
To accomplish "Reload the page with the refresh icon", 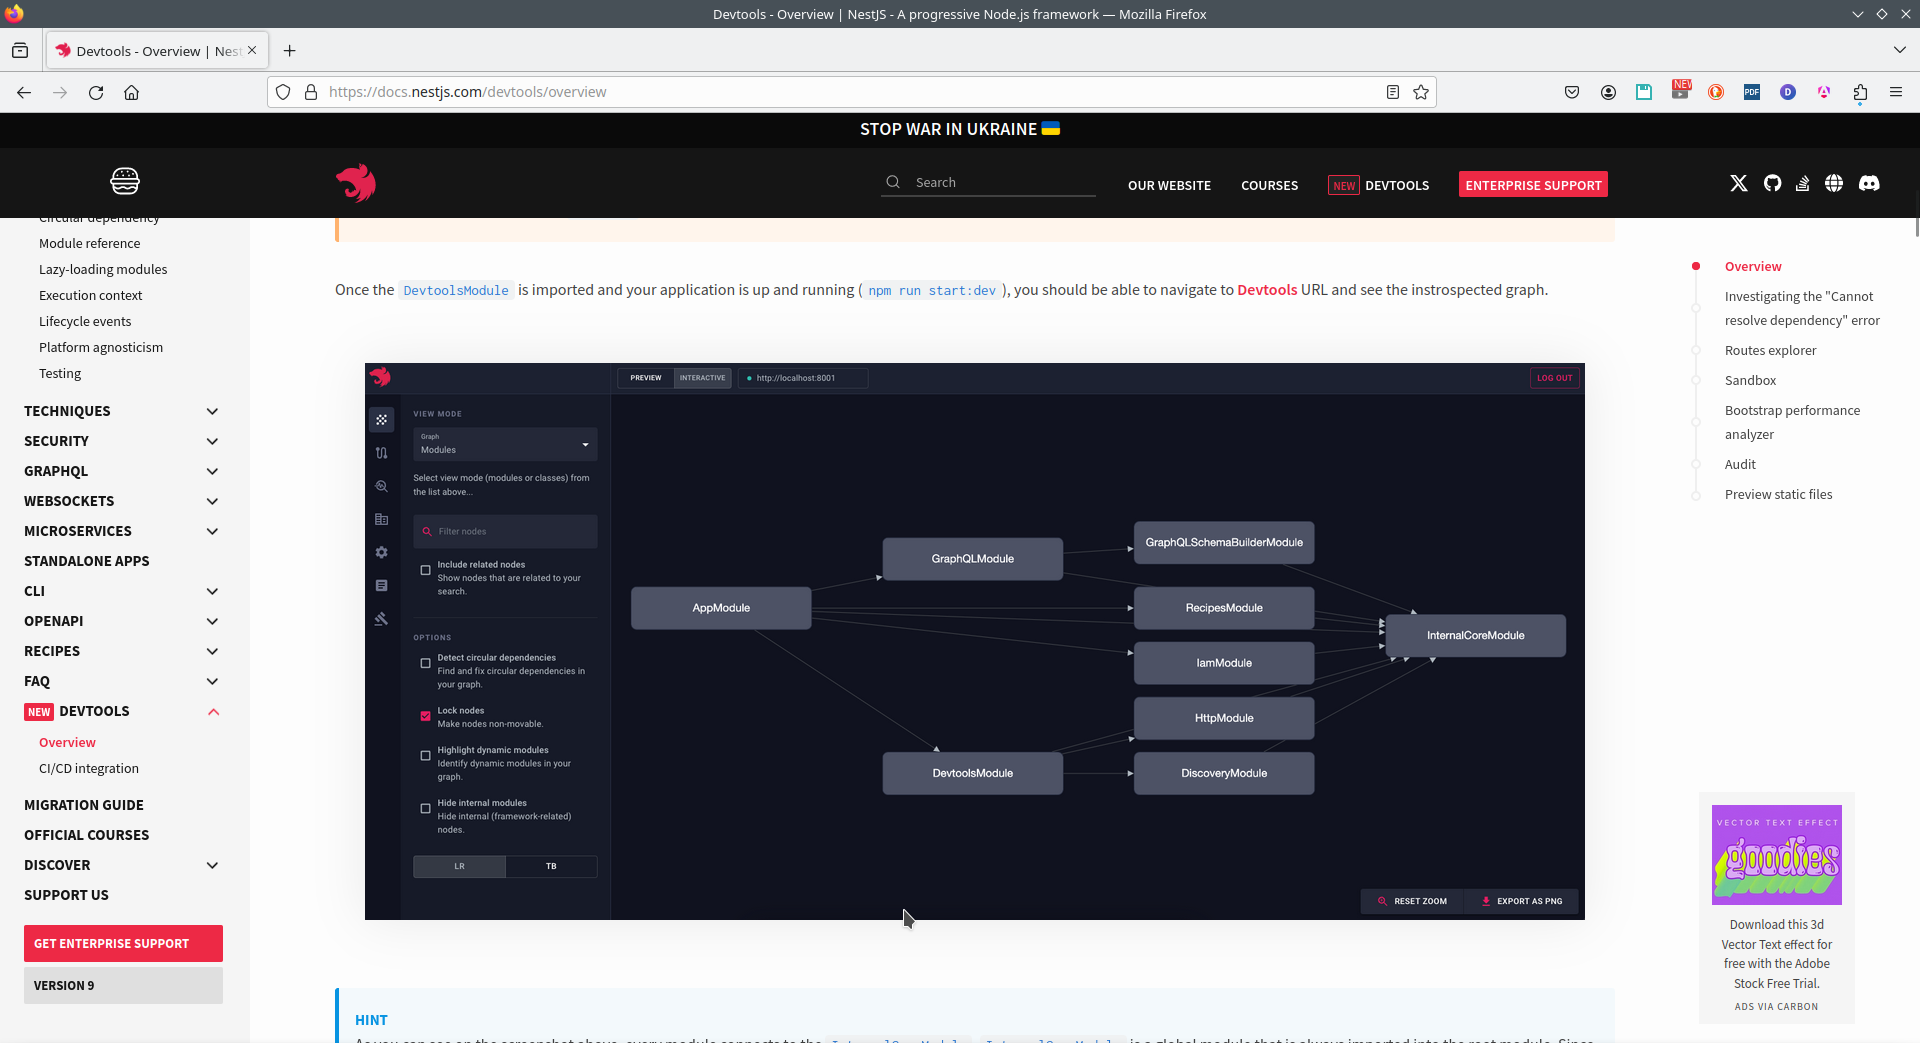I will click(96, 92).
